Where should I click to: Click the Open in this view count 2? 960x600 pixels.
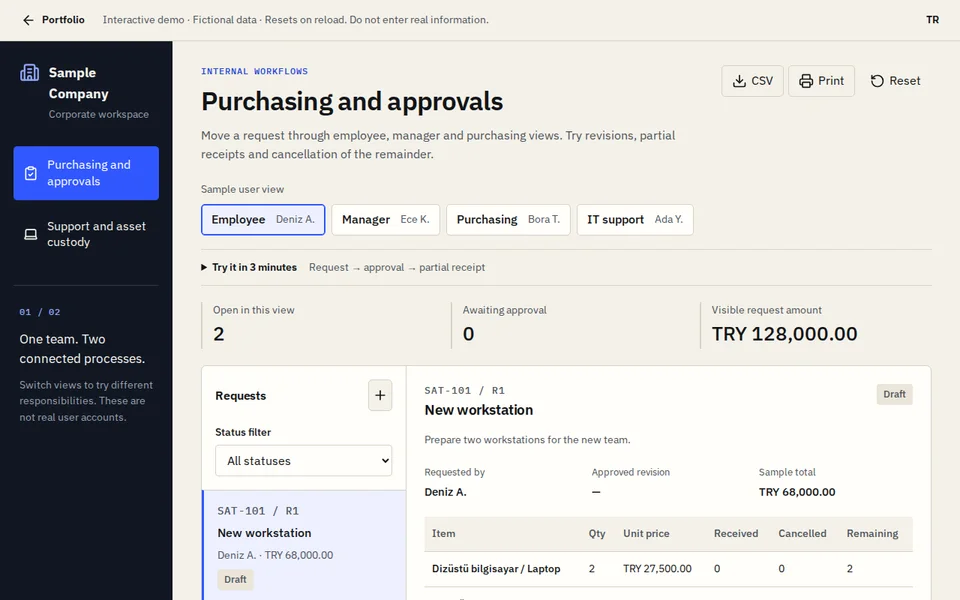pos(219,334)
